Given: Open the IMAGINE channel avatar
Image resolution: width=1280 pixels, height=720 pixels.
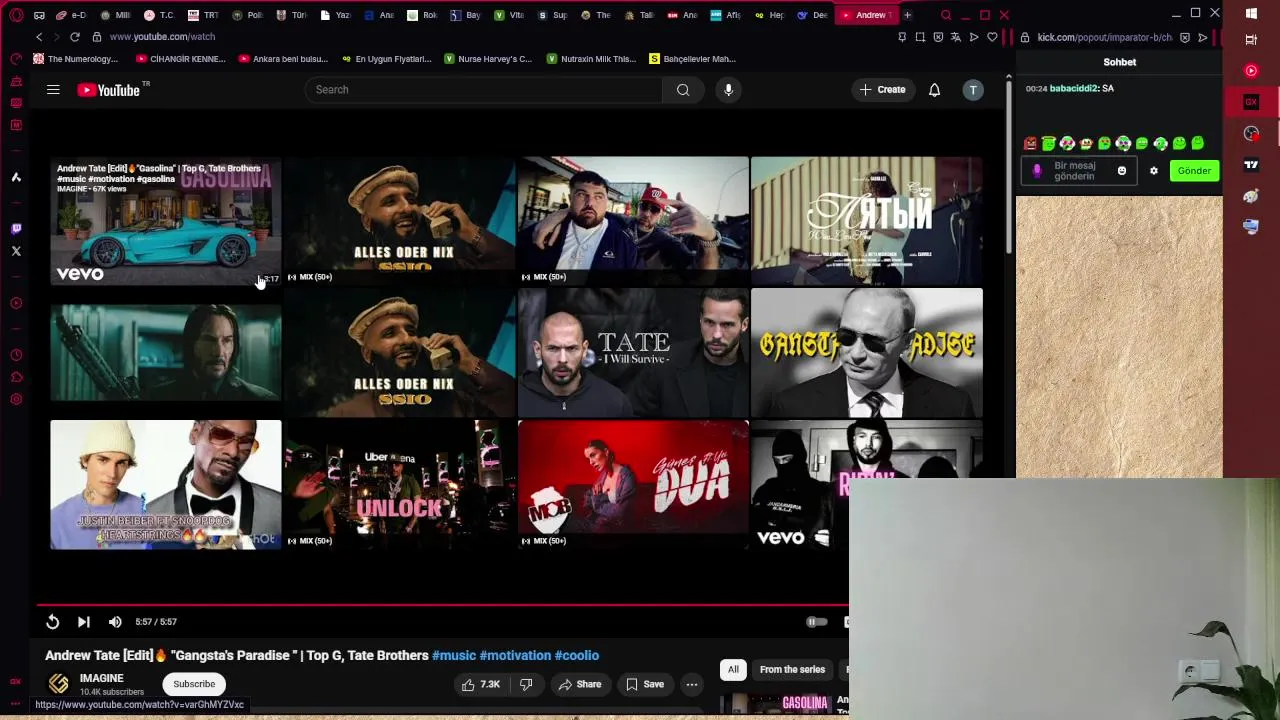Looking at the screenshot, I should [59, 684].
